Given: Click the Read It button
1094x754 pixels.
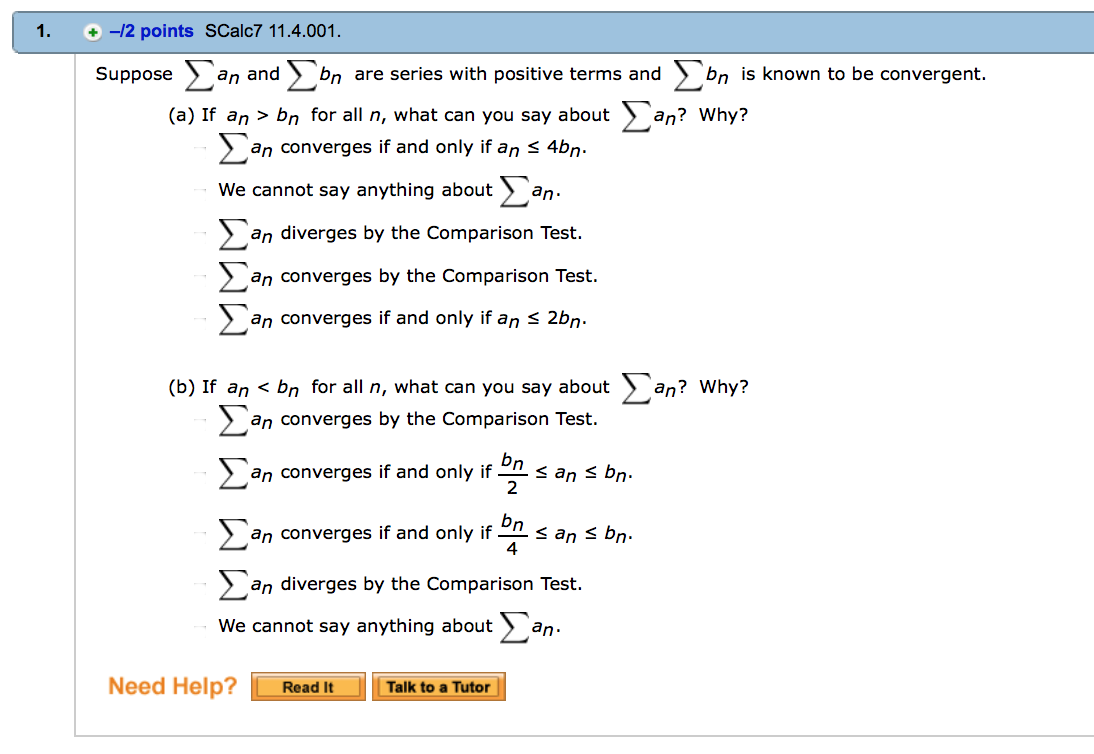Looking at the screenshot, I should coord(307,686).
